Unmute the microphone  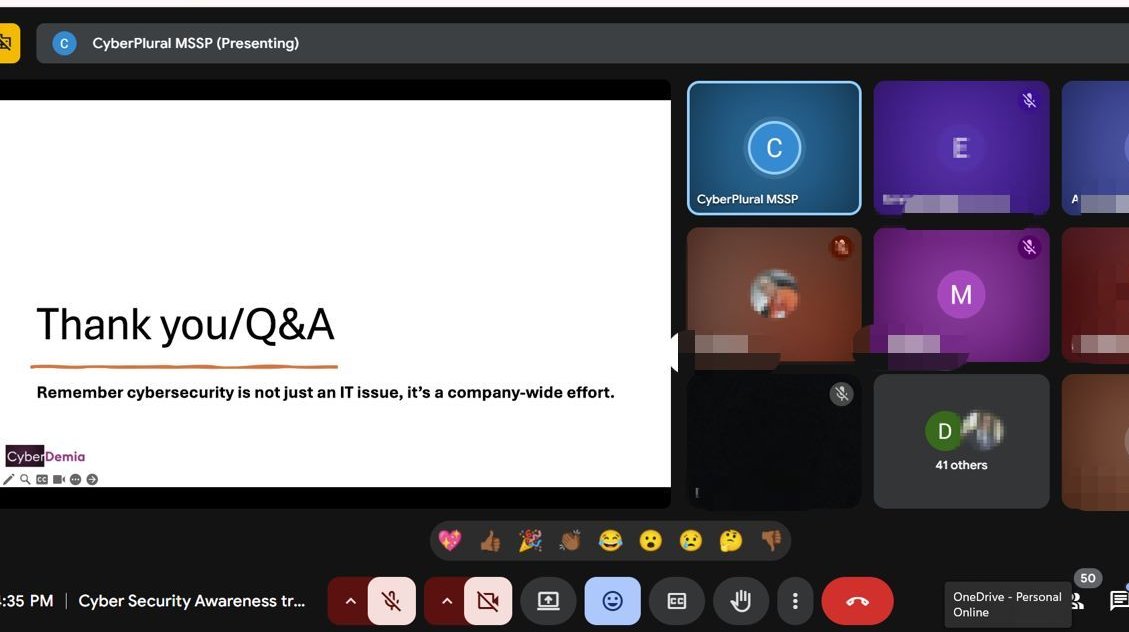point(392,601)
